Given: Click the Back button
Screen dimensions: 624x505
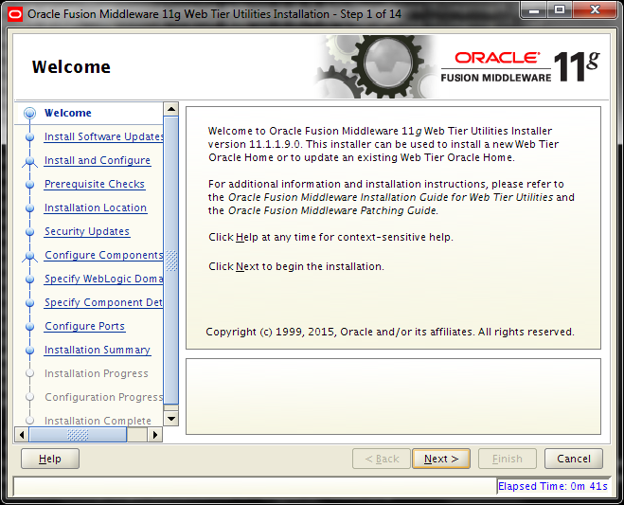Looking at the screenshot, I should pos(381,459).
